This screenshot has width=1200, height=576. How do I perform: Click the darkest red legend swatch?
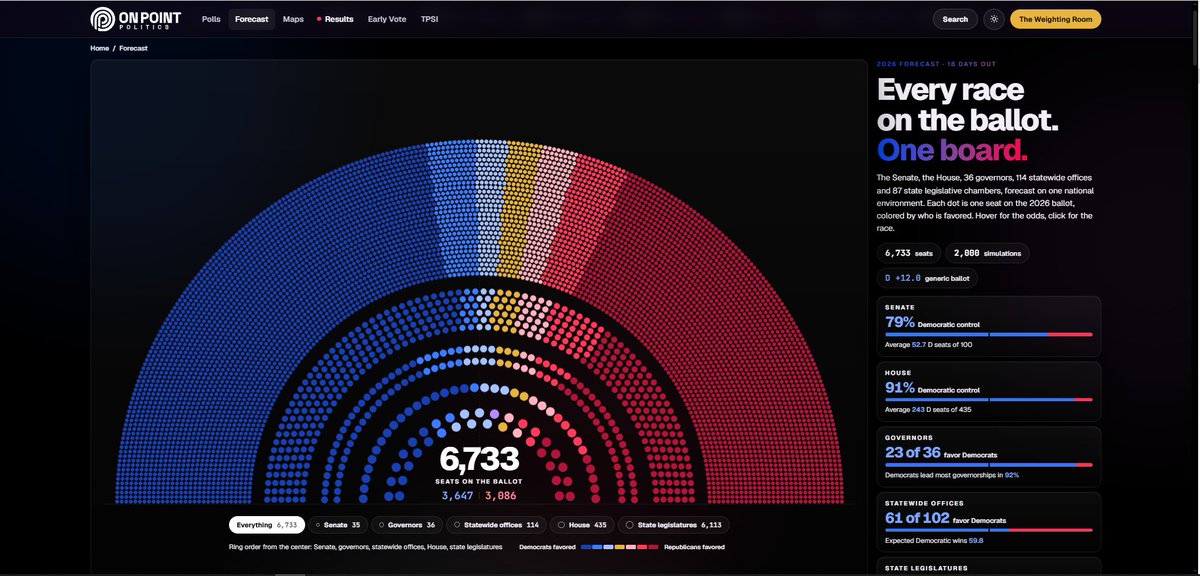coord(654,547)
